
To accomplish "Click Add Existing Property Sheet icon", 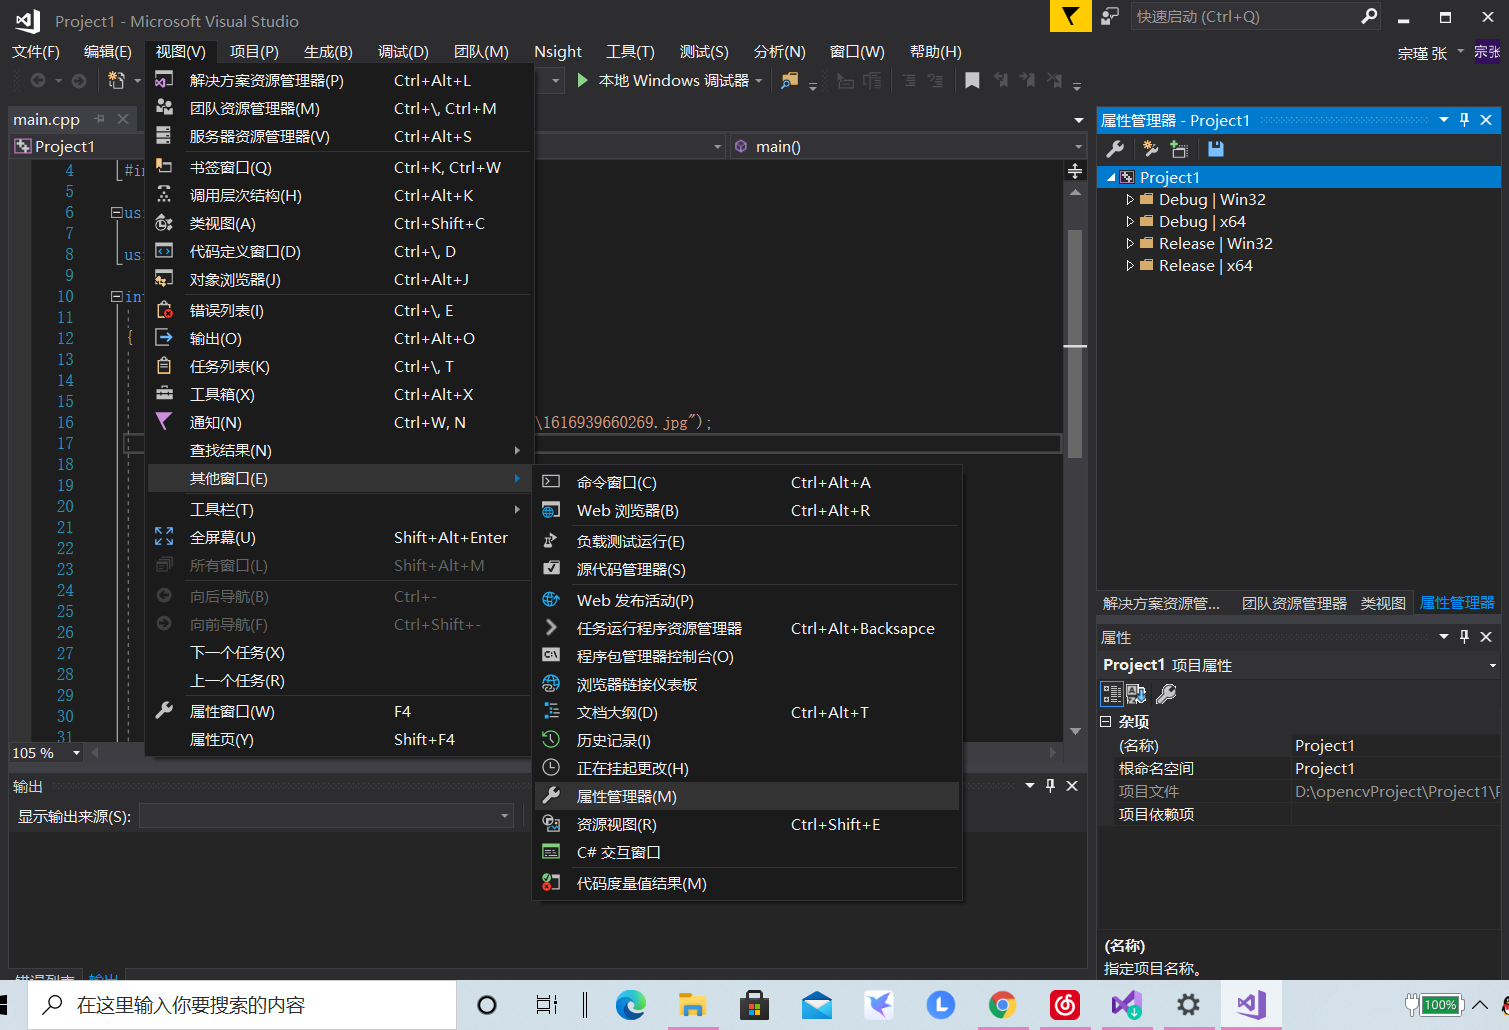I will point(1180,149).
